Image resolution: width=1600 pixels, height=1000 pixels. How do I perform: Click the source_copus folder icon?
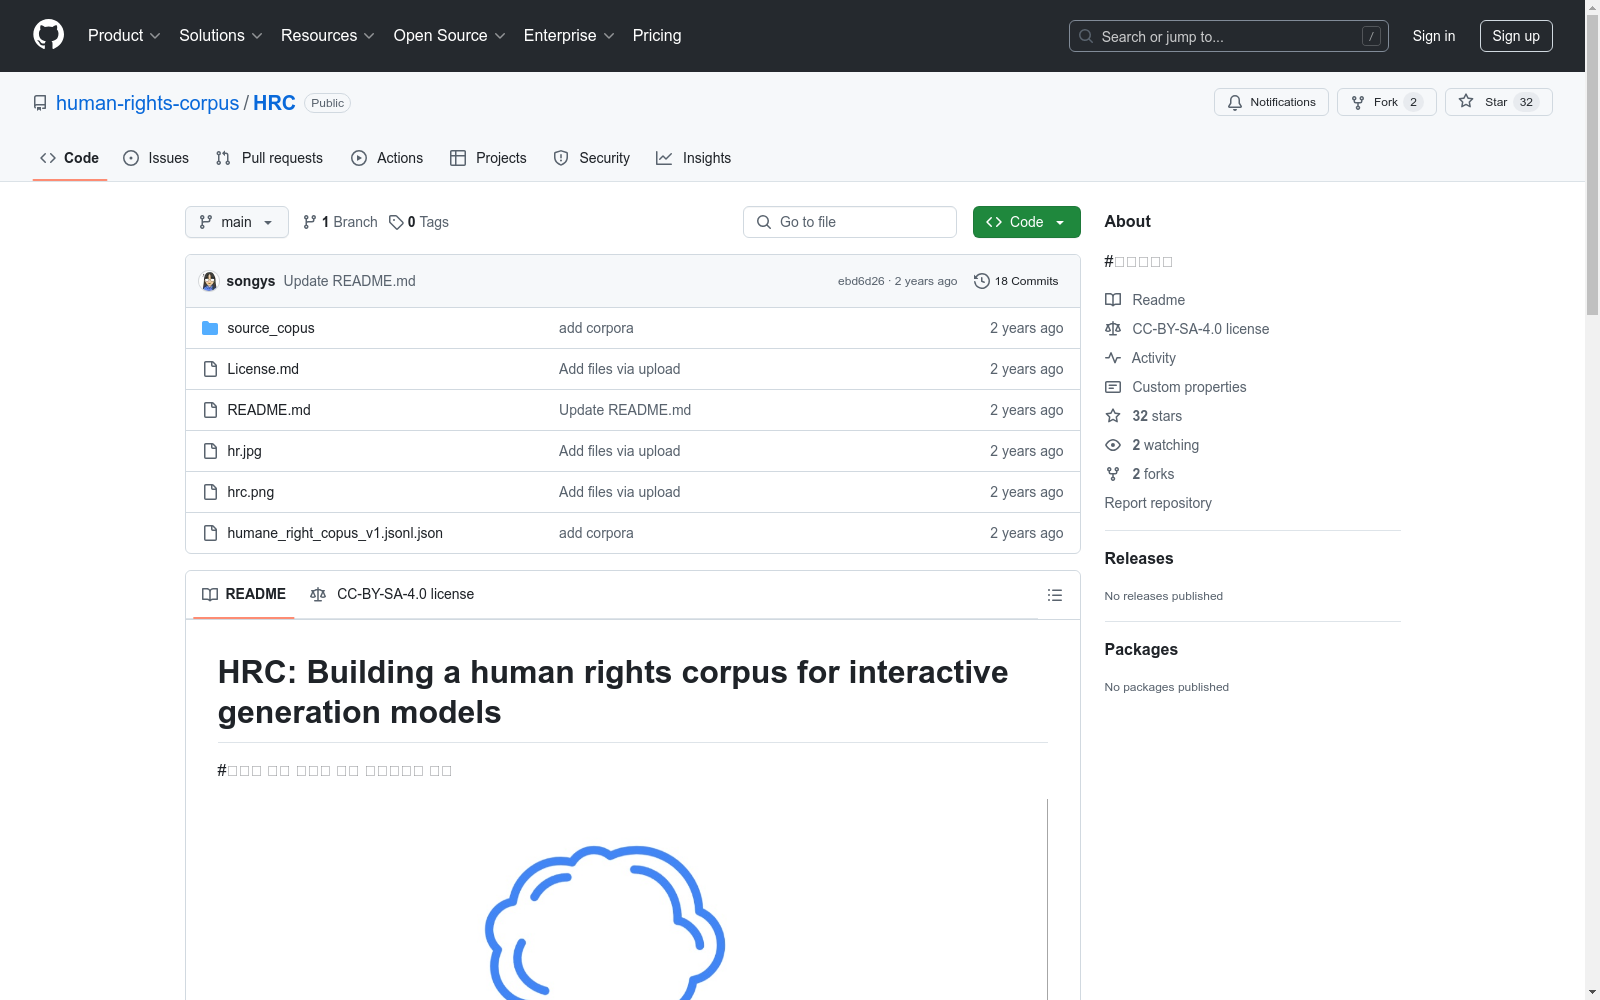point(210,328)
